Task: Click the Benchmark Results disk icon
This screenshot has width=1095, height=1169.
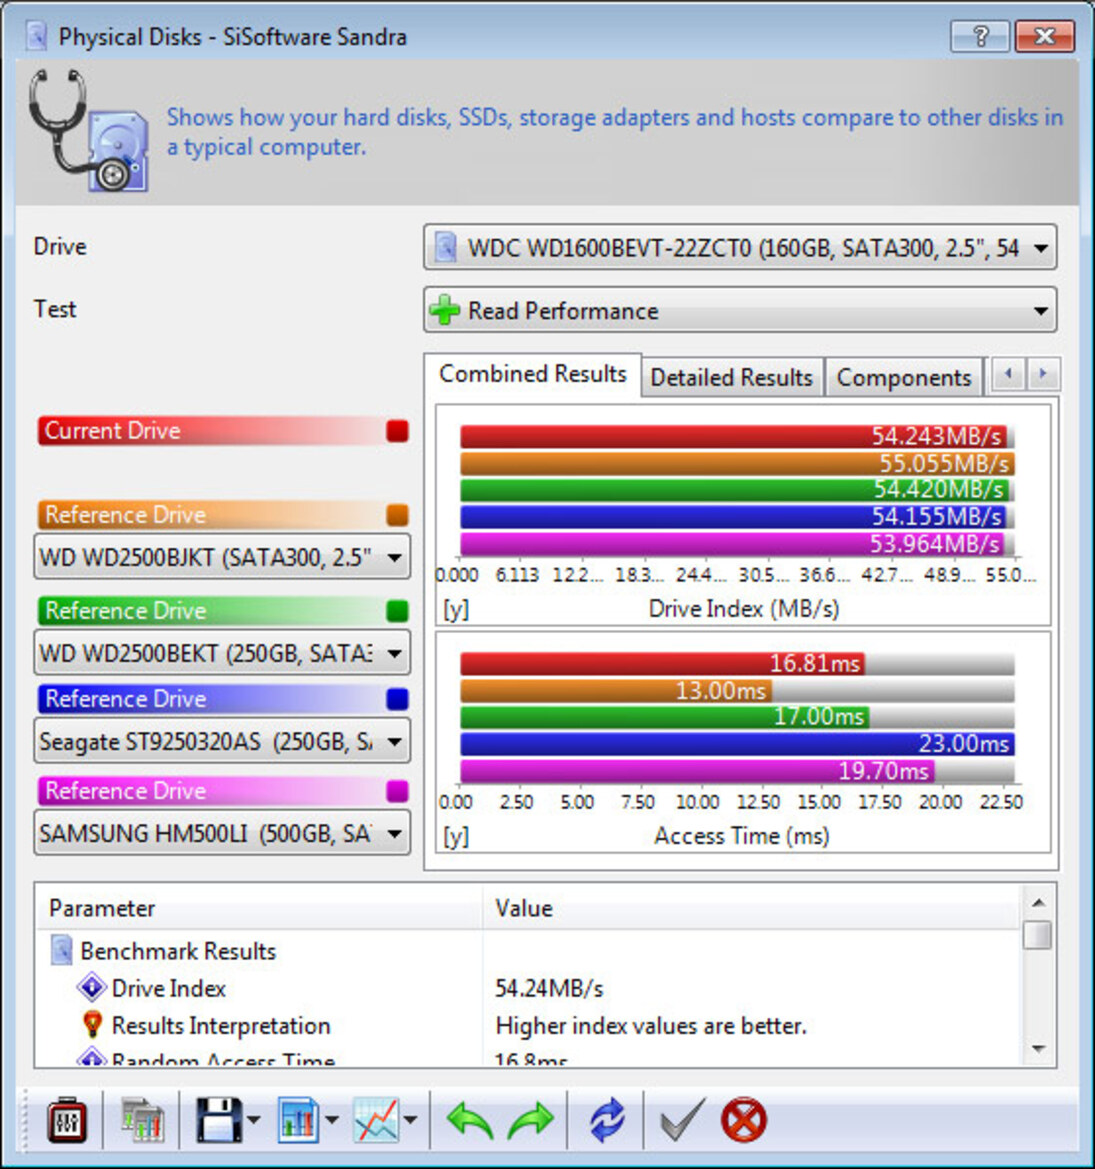Action: click(61, 951)
